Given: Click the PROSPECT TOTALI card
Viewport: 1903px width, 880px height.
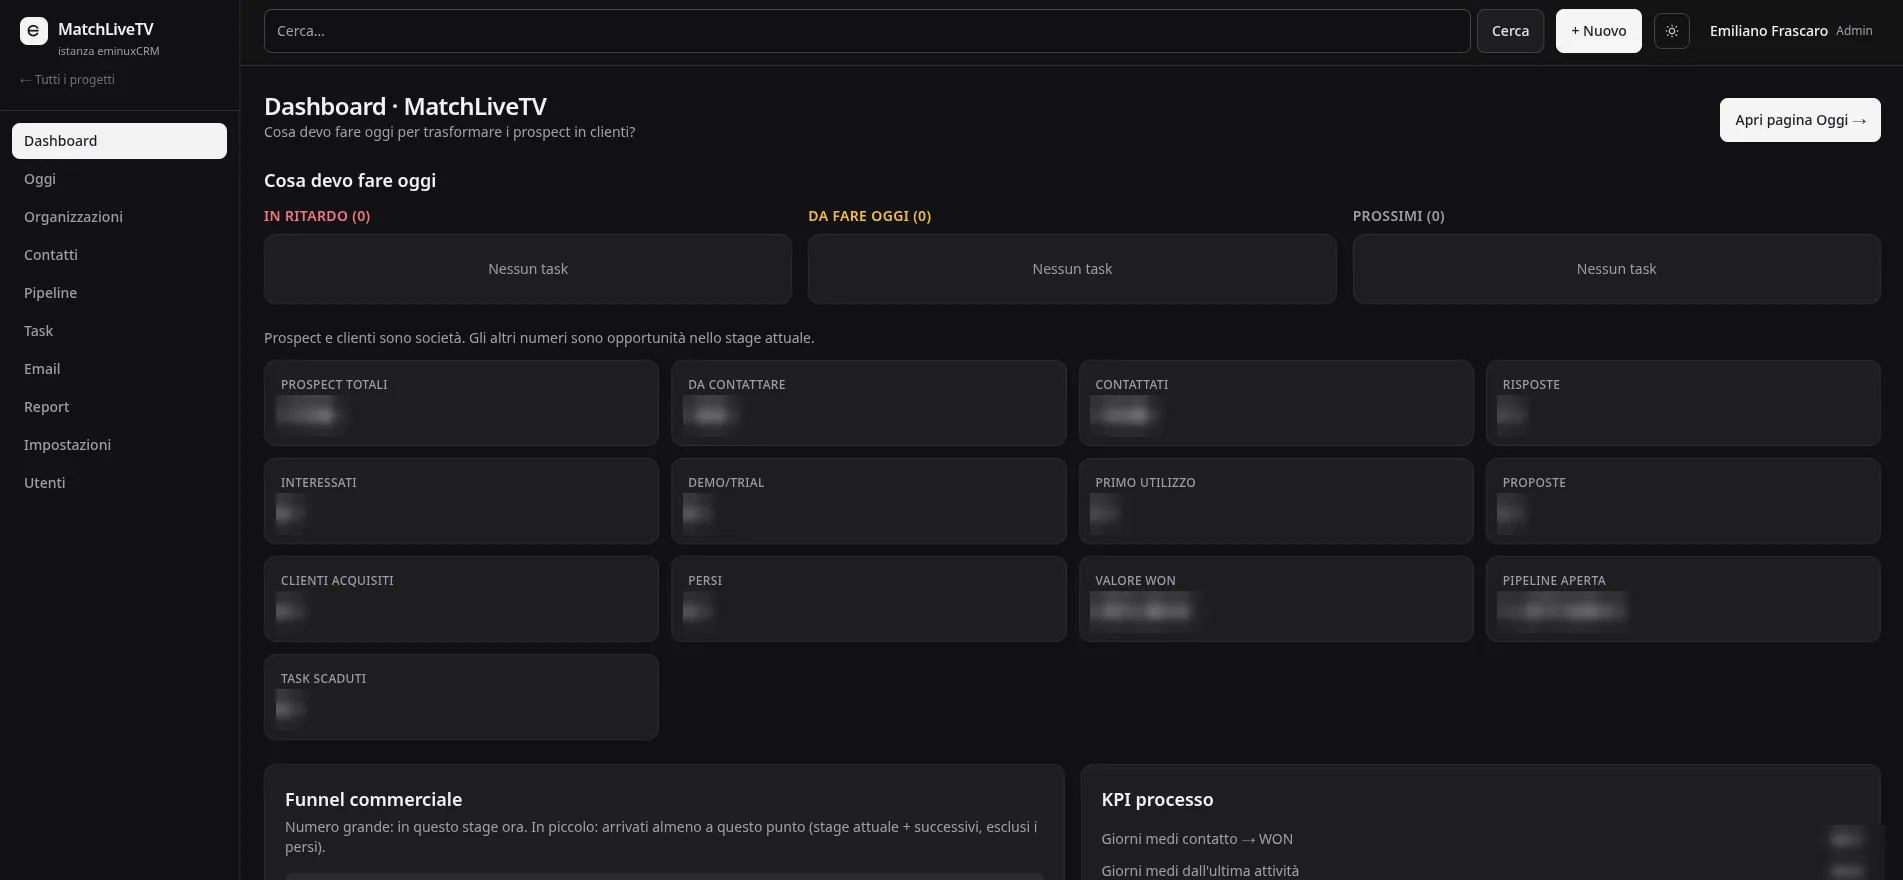Looking at the screenshot, I should pyautogui.click(x=461, y=403).
